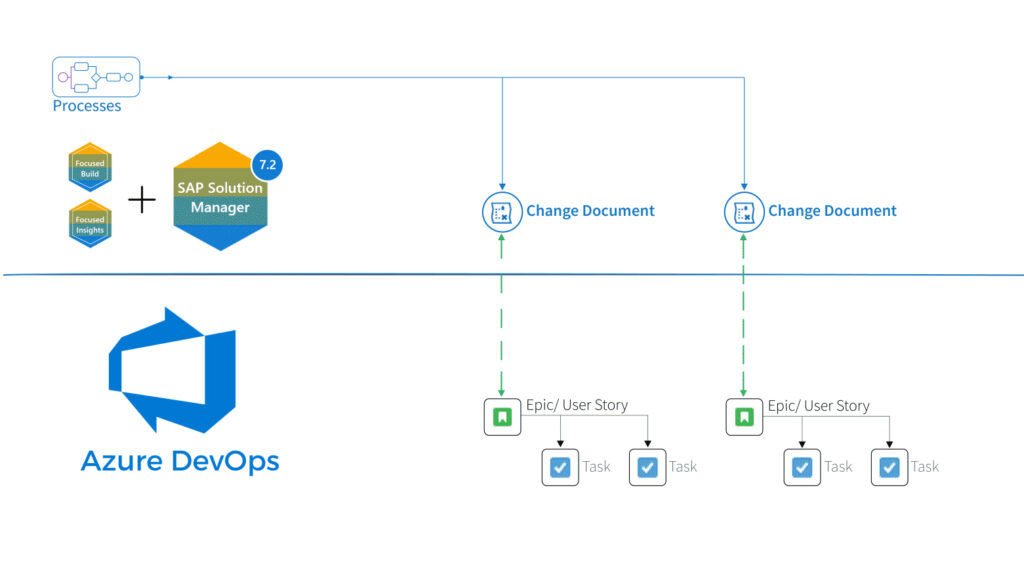Screen dimensions: 1024x578
Task: Select the Focused Build badge icon
Action: point(88,167)
